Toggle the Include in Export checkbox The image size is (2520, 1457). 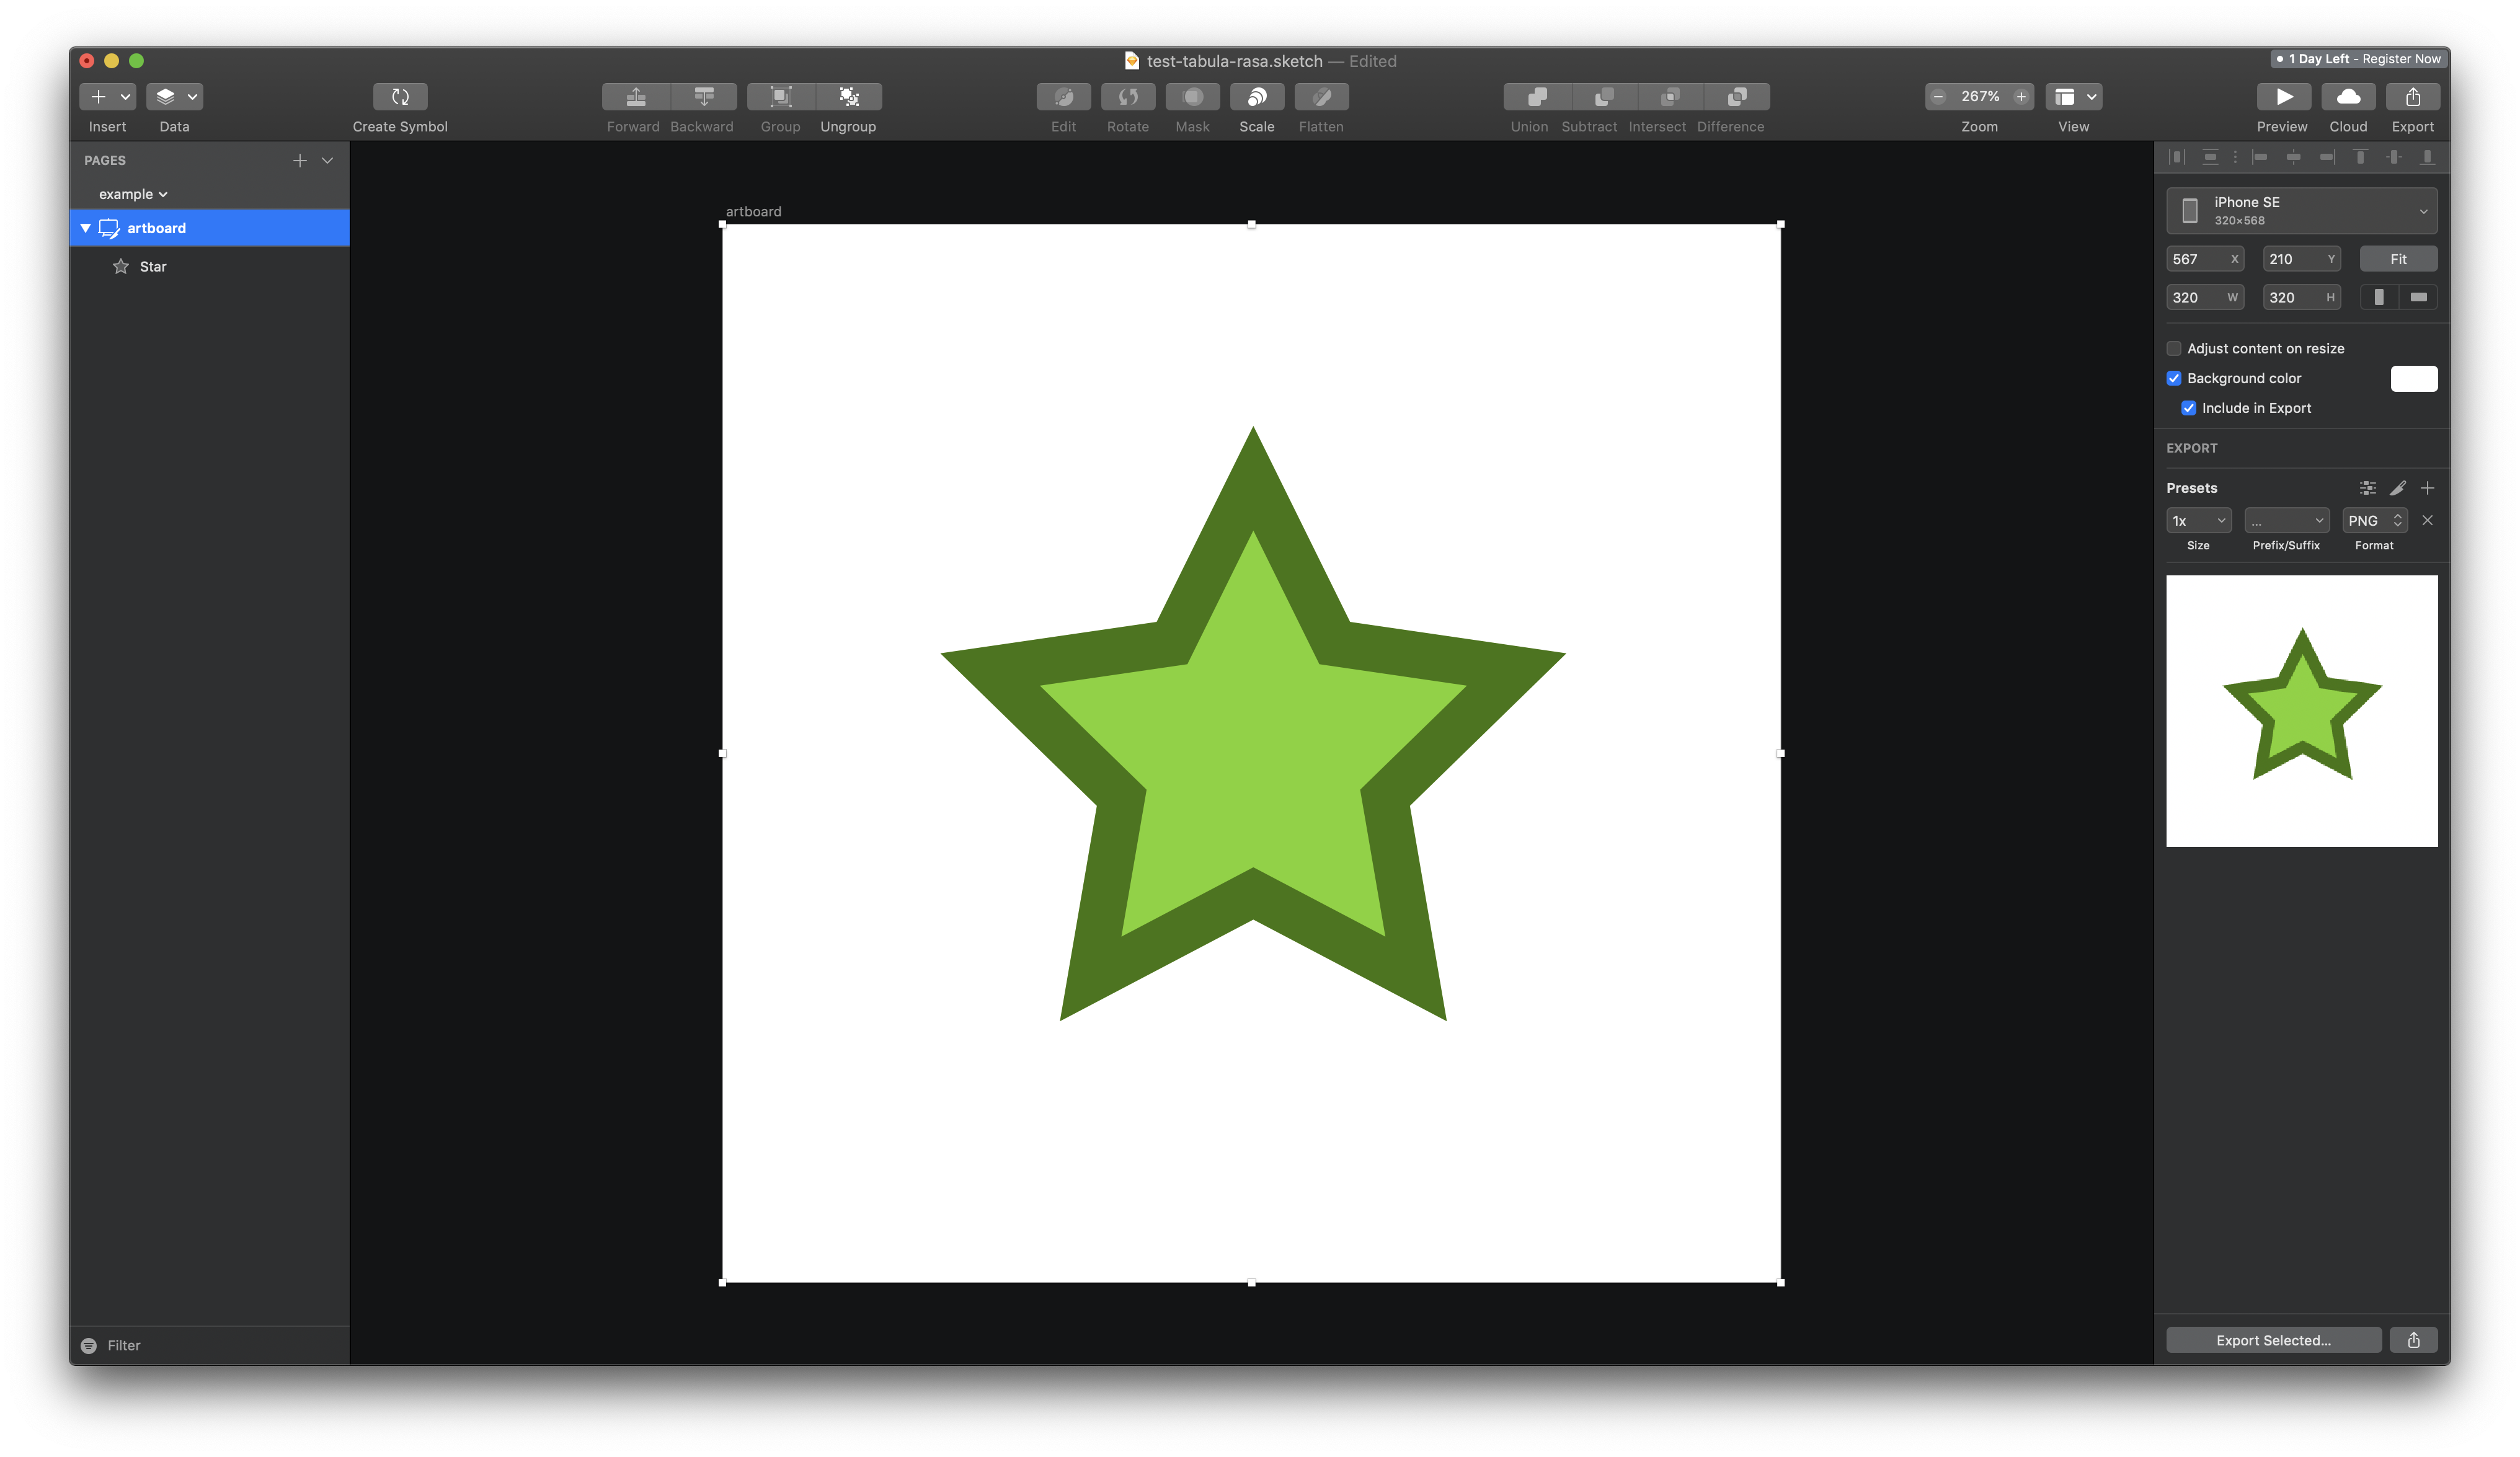click(x=2188, y=408)
